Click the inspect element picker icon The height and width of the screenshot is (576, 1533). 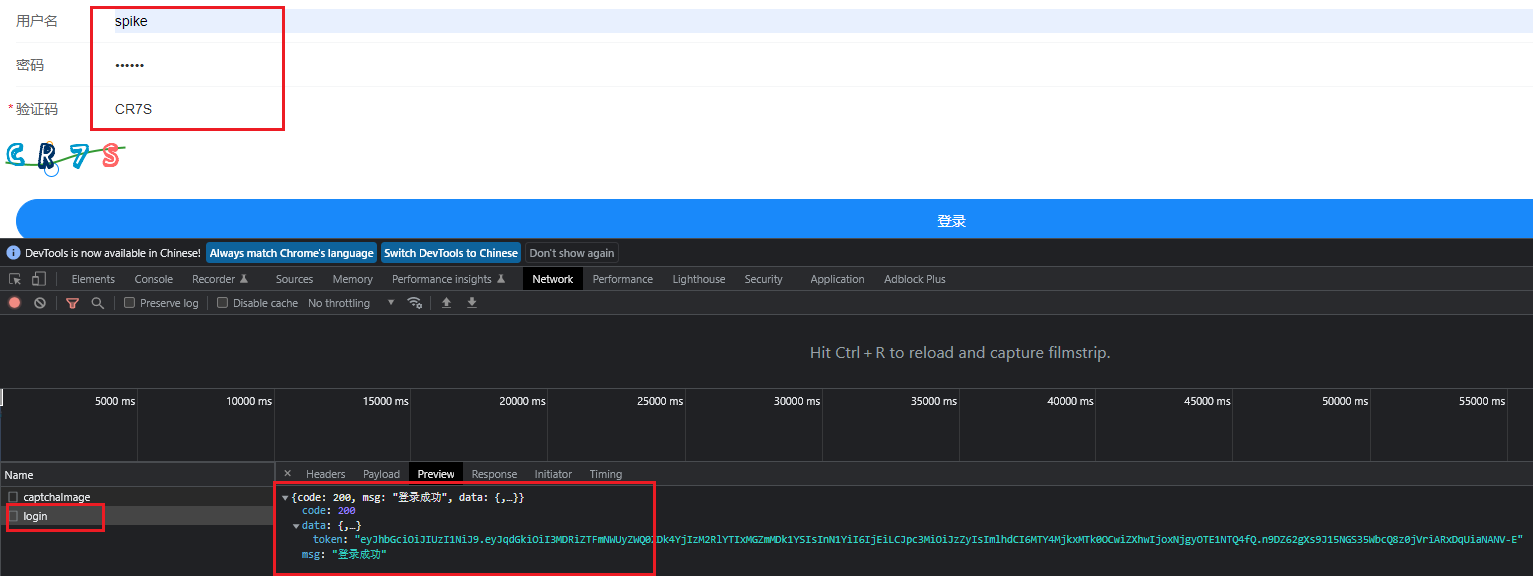tap(15, 279)
